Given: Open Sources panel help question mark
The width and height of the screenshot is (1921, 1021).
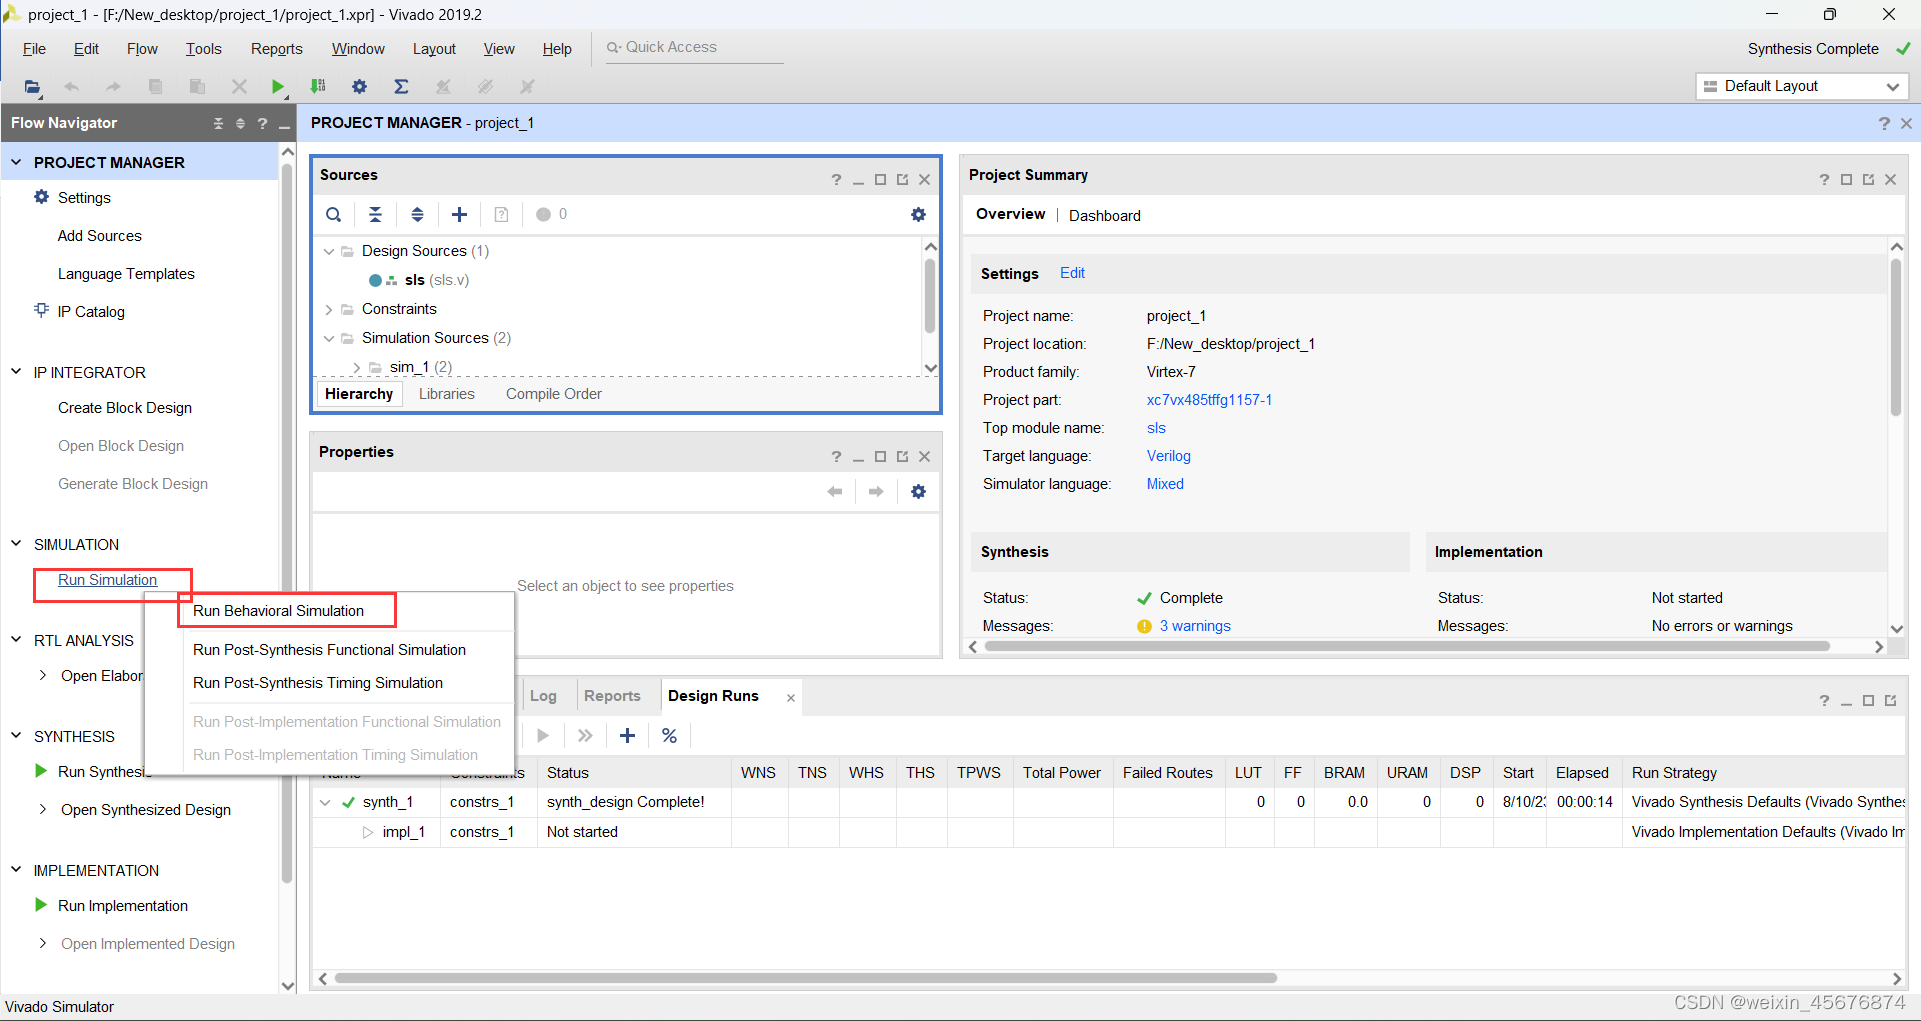Looking at the screenshot, I should tap(836, 180).
